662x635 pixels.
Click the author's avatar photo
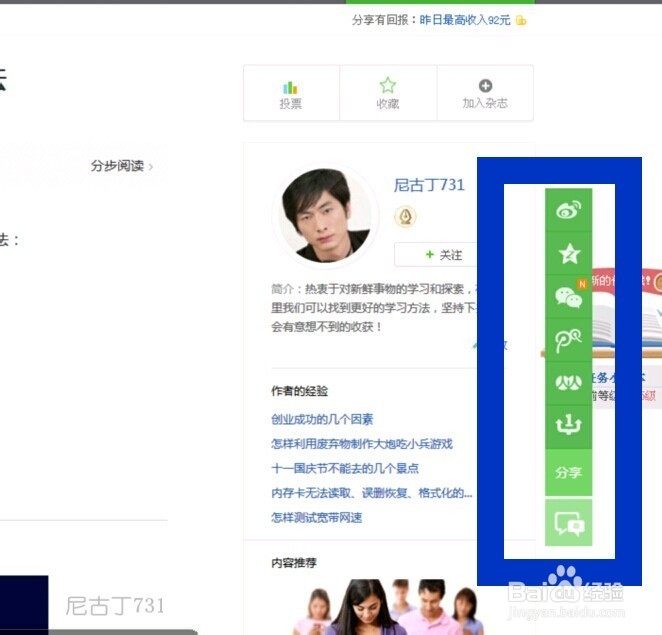(326, 216)
